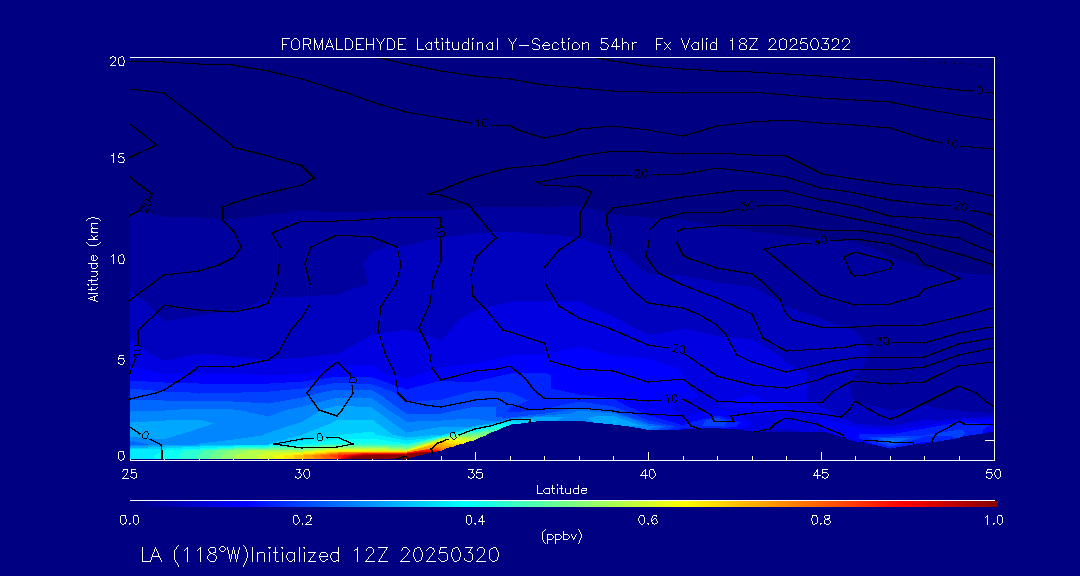Click altitude axis tick label 15
This screenshot has width=1080, height=576.
tap(116, 158)
